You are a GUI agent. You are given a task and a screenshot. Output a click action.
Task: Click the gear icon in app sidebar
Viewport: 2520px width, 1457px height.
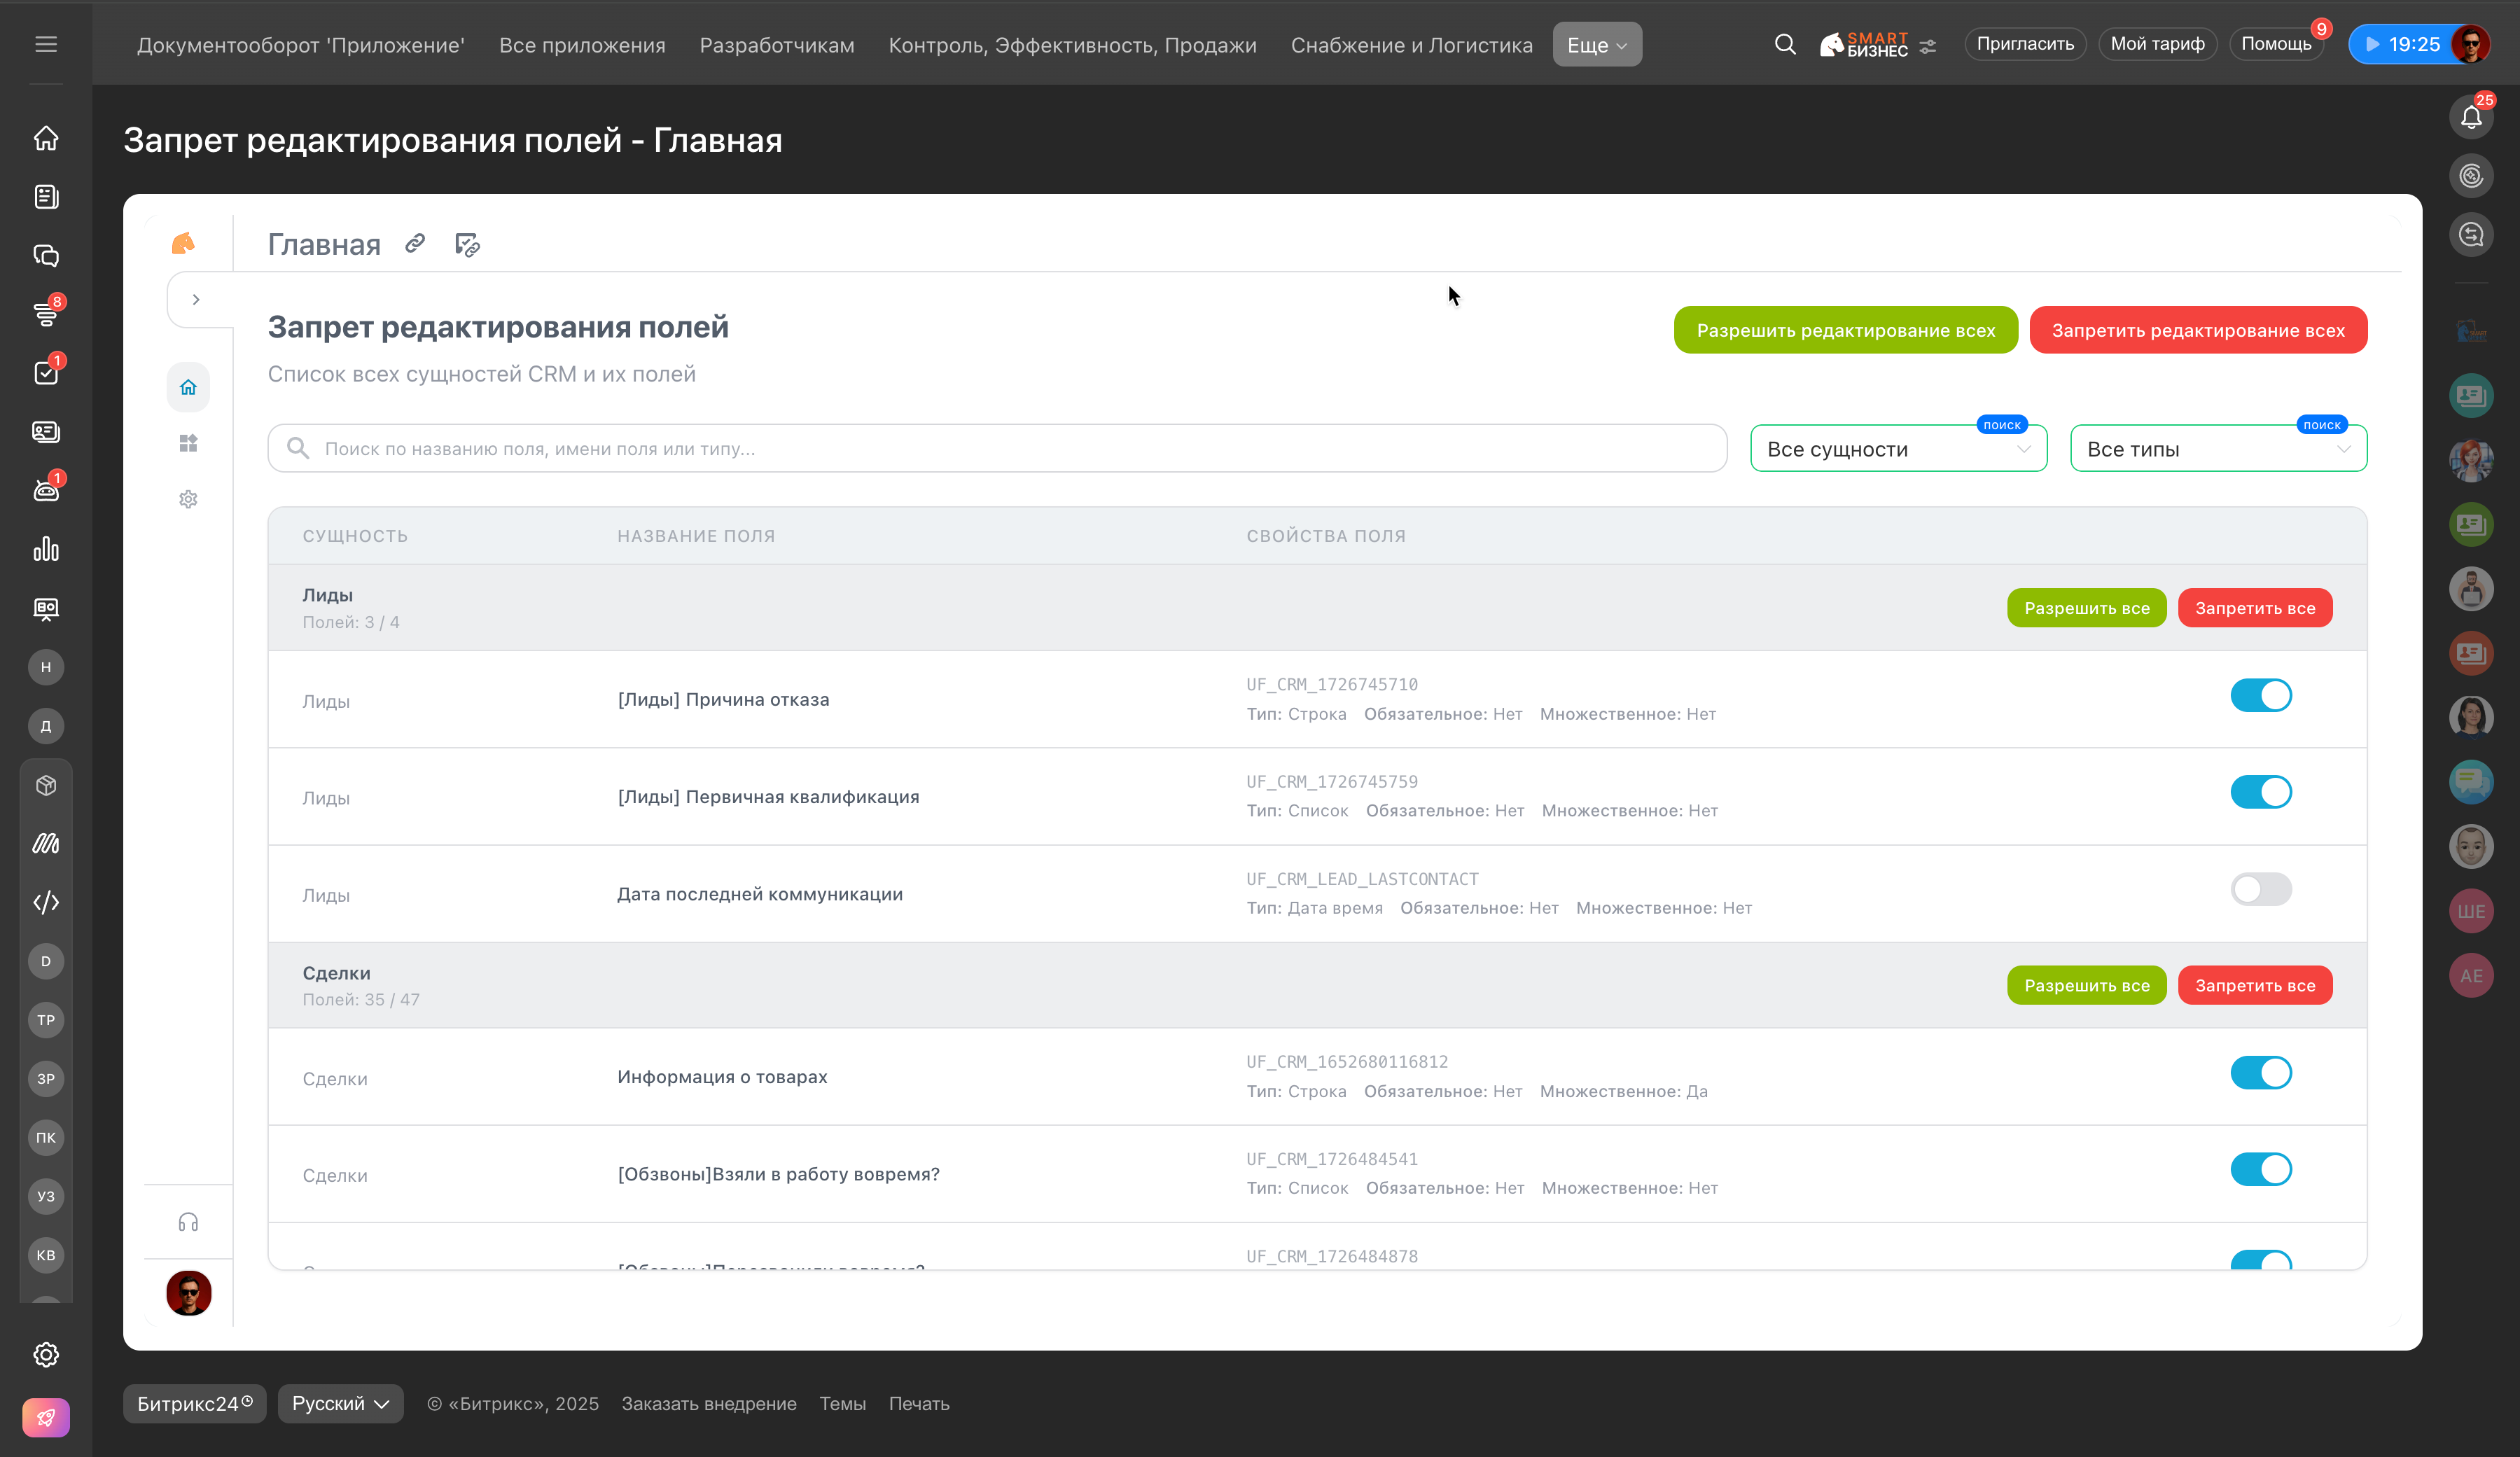coord(188,499)
